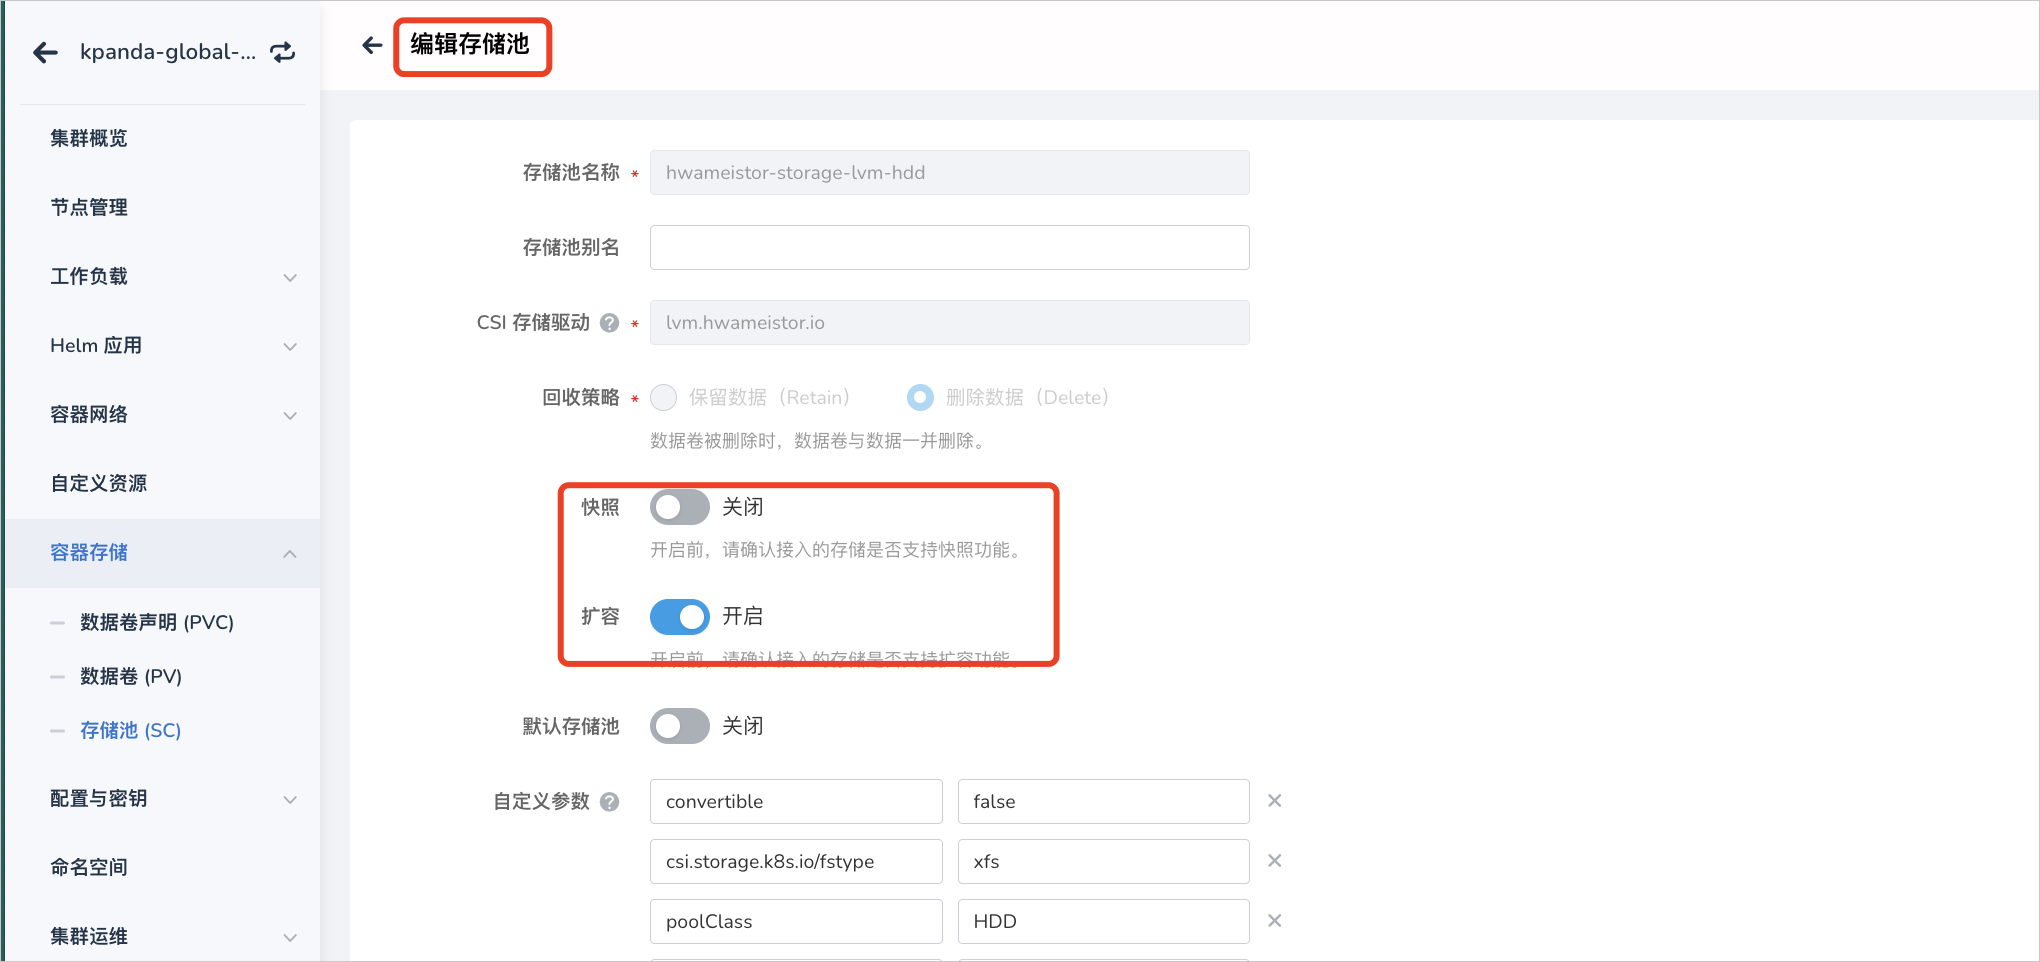The width and height of the screenshot is (2040, 962).
Task: Switch cluster using the swap icon
Action: point(283,52)
